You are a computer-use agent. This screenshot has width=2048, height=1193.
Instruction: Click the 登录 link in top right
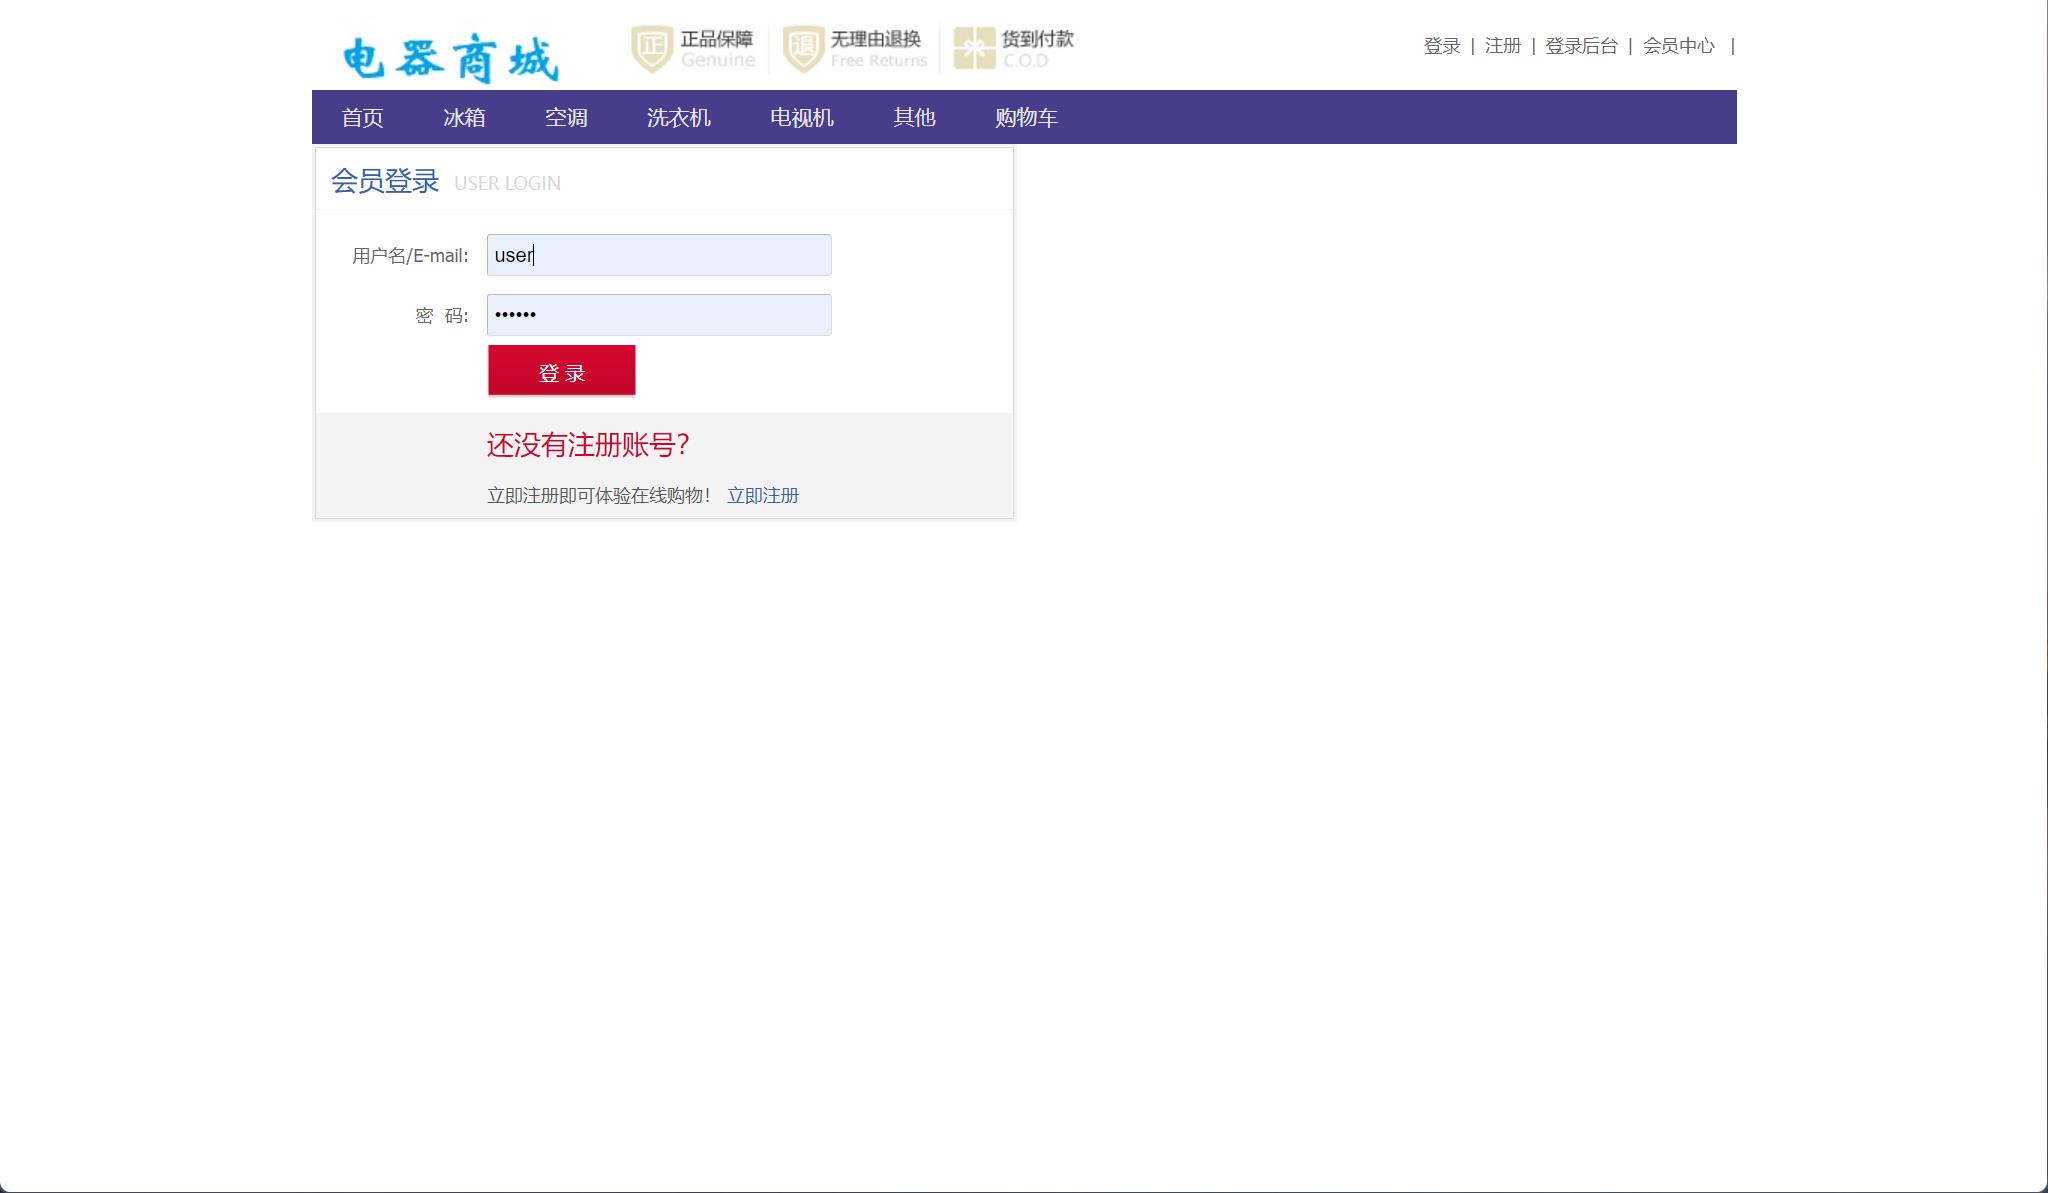point(1440,46)
